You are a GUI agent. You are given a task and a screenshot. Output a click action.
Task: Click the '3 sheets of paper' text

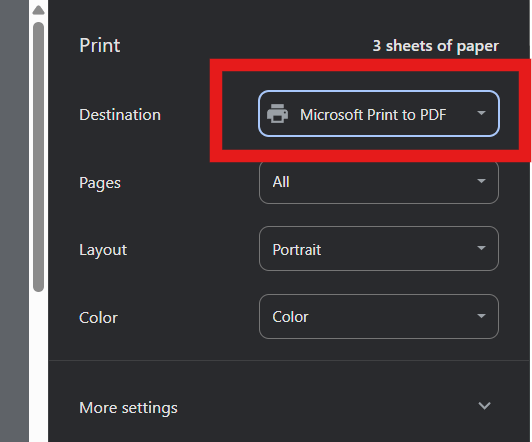[436, 45]
